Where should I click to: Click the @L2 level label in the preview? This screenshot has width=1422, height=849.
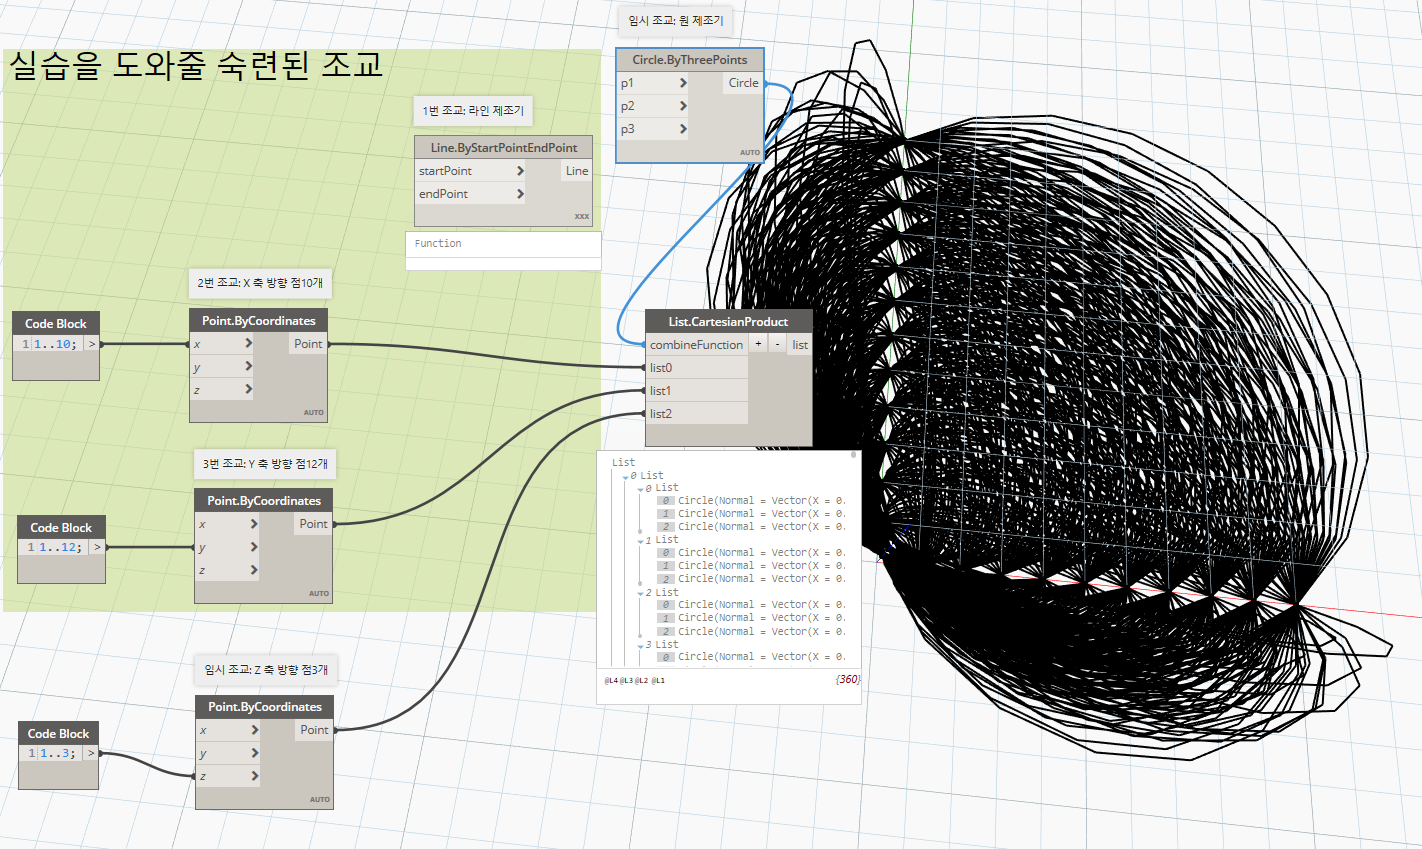tap(641, 680)
